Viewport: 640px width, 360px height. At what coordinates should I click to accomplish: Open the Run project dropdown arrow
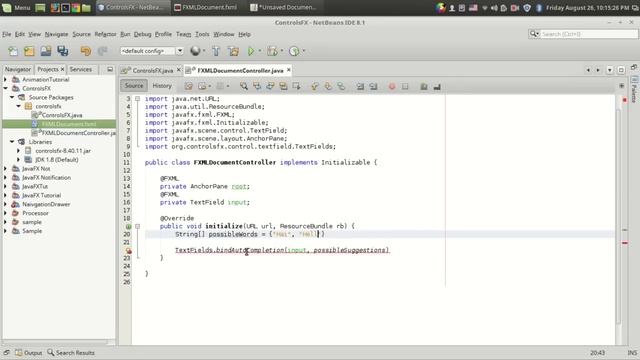click(x=260, y=51)
